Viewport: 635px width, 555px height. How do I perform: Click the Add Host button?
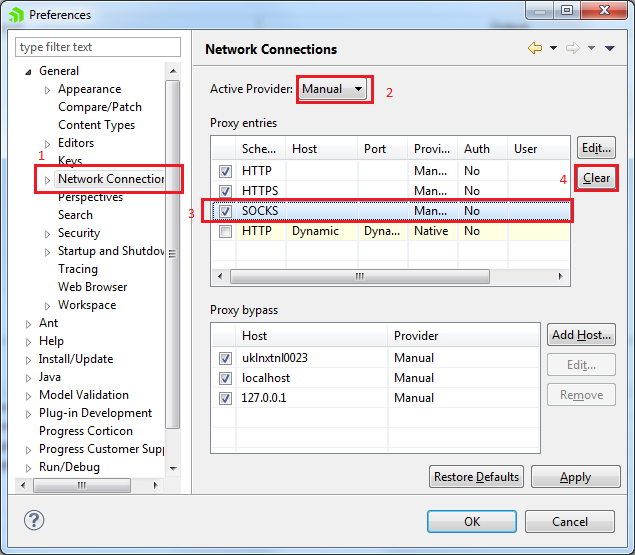pos(581,335)
